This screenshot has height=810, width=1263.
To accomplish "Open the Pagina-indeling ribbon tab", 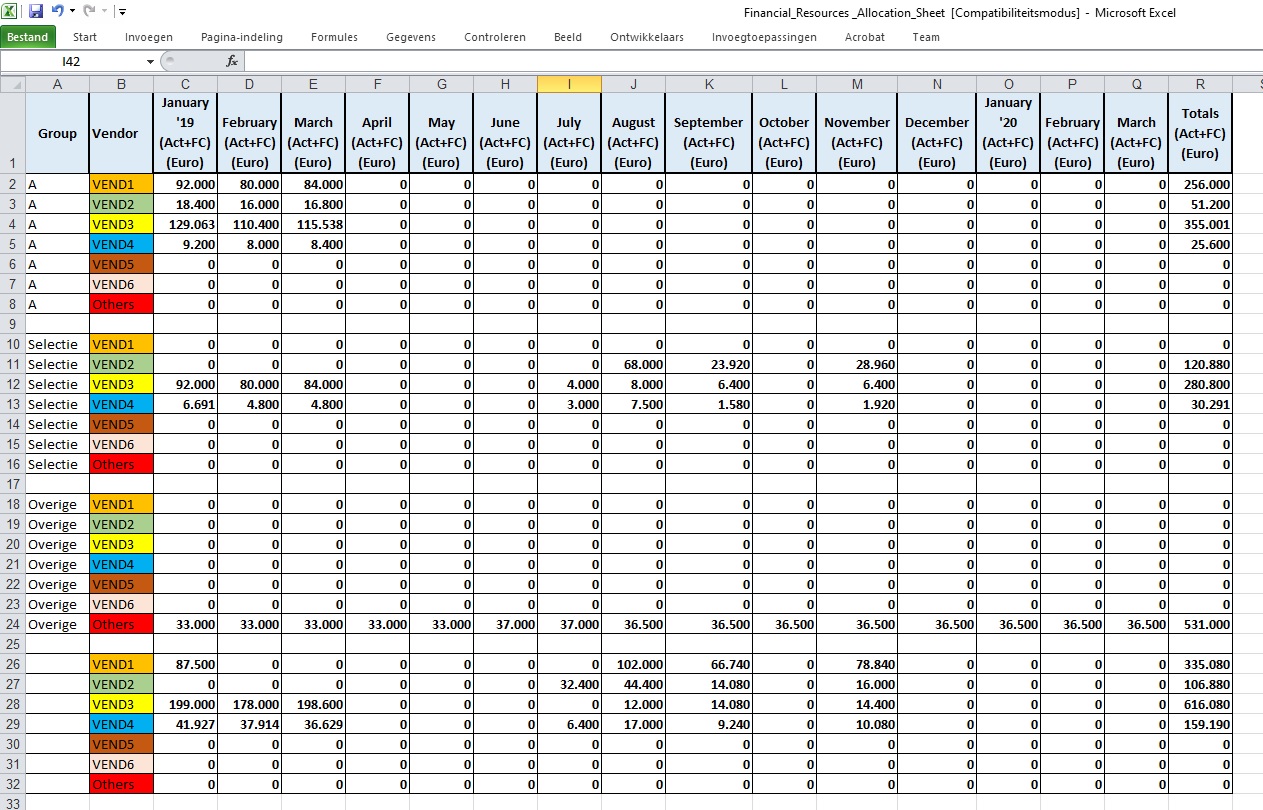I will click(x=242, y=37).
